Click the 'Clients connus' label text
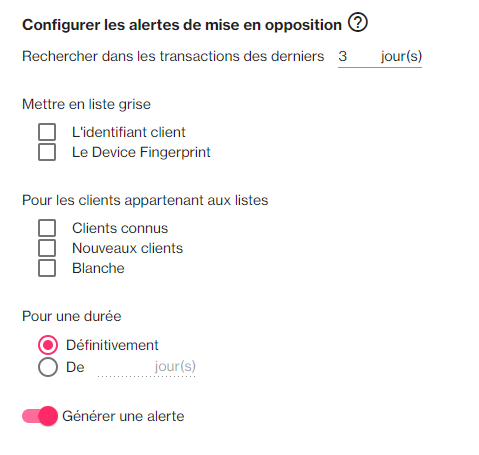479x455 pixels. tap(120, 228)
